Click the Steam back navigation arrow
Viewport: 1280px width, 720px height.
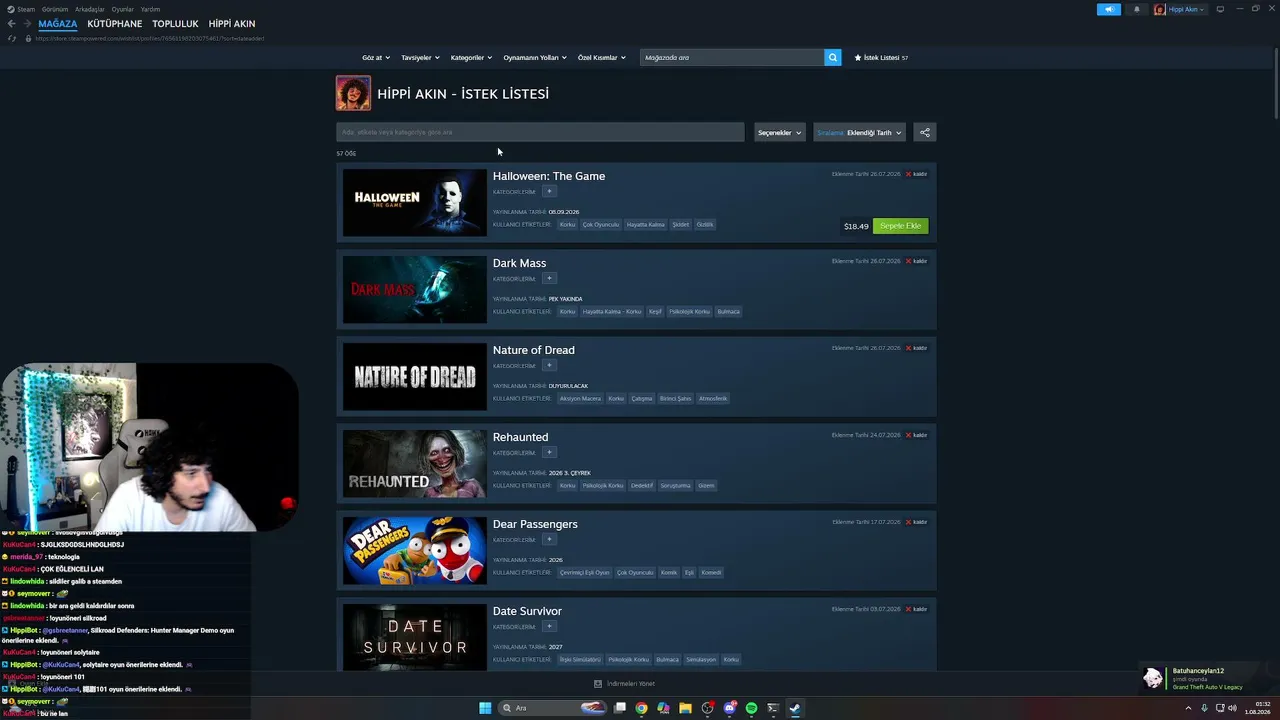12,23
